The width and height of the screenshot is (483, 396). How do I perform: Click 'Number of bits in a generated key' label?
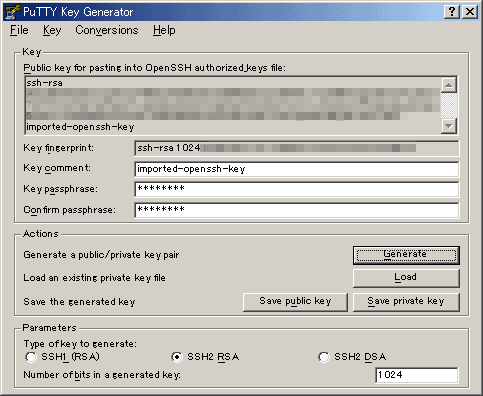click(x=102, y=375)
